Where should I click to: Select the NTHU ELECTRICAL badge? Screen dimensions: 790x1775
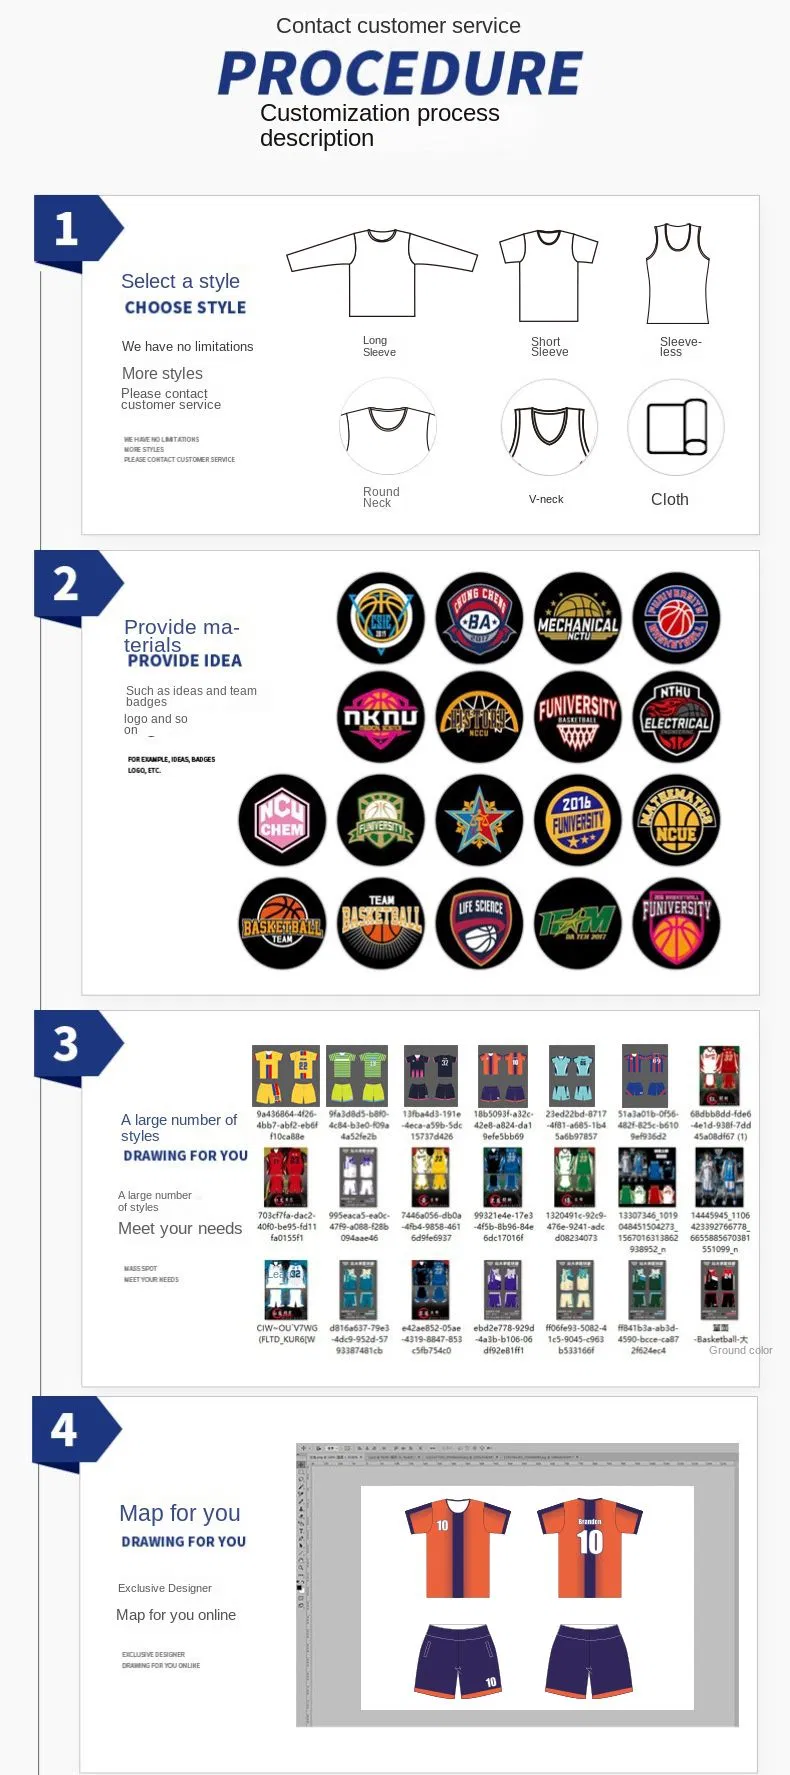(x=676, y=717)
